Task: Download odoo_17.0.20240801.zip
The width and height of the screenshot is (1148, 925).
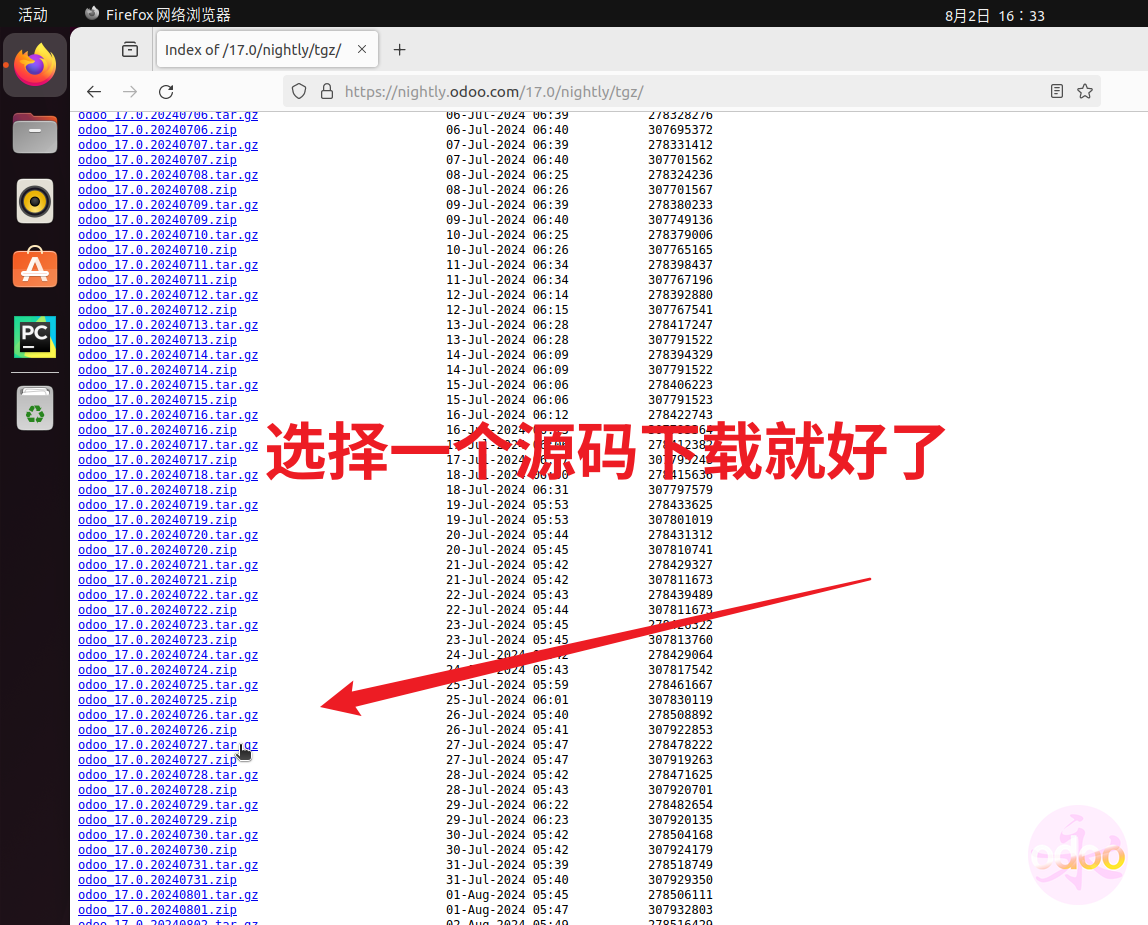Action: click(157, 910)
